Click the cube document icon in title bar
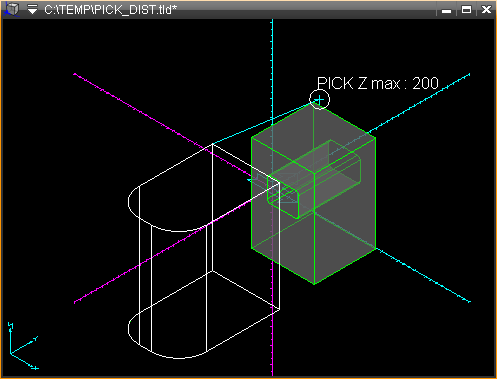 [12, 9]
